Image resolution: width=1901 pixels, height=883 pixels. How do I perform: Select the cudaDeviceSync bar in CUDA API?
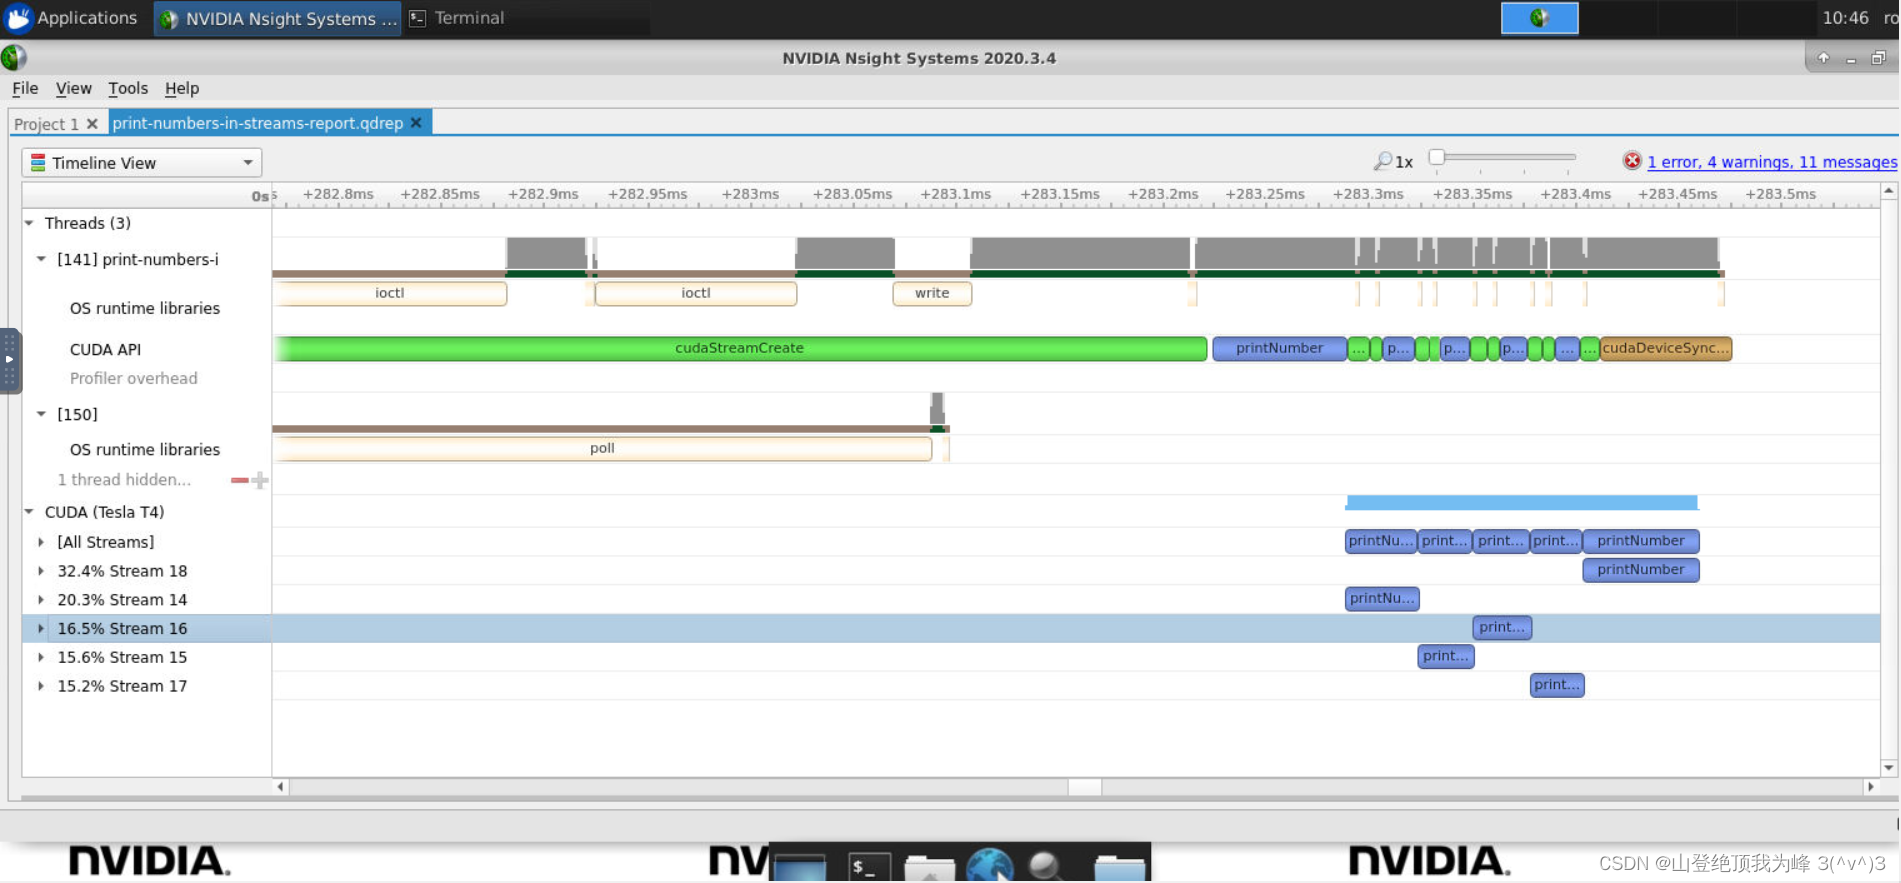1666,348
